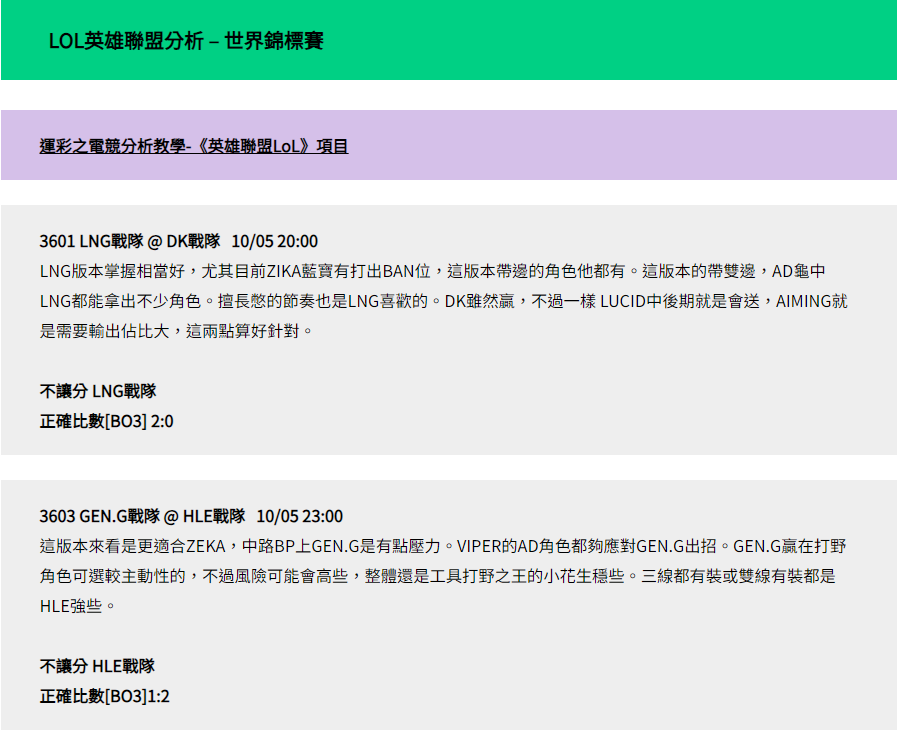Click the page title LOL英雄聯盟分析 – 世界錦標賽

pos(185,41)
